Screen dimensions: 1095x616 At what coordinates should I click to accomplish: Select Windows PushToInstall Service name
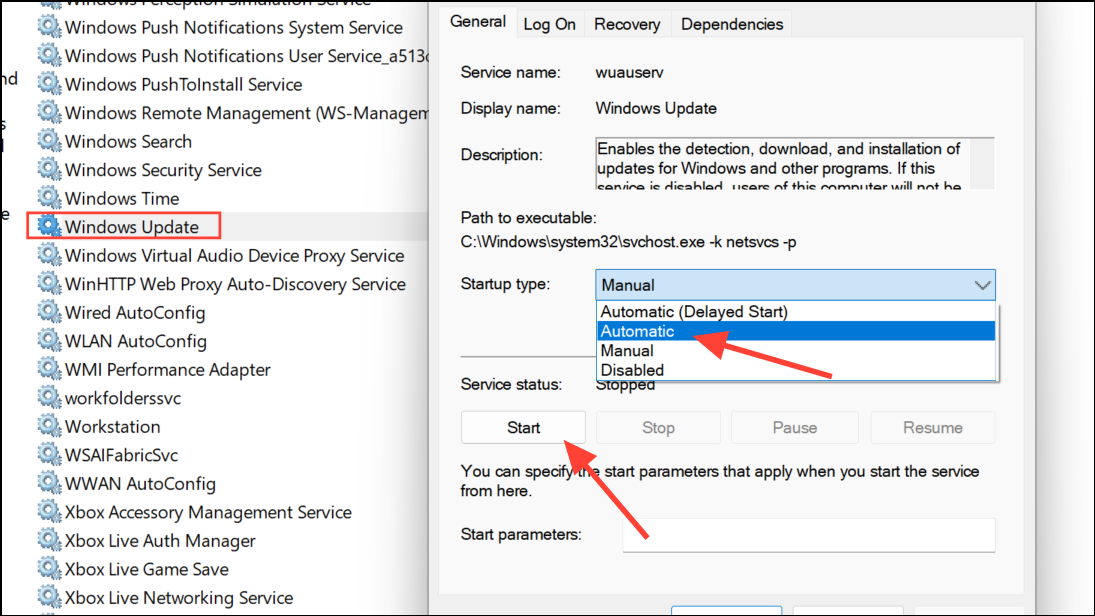tap(184, 85)
